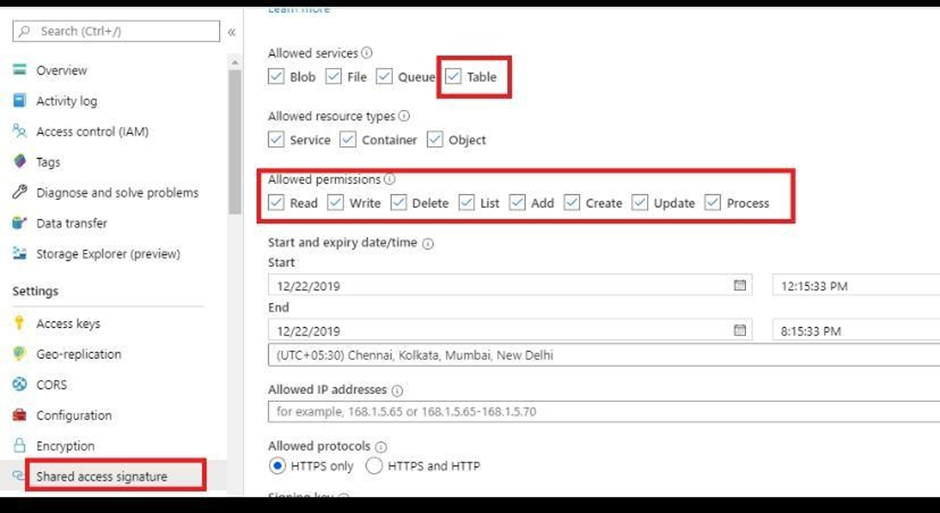Click the info icon beside Allowed services
The image size is (940, 513).
tap(367, 53)
